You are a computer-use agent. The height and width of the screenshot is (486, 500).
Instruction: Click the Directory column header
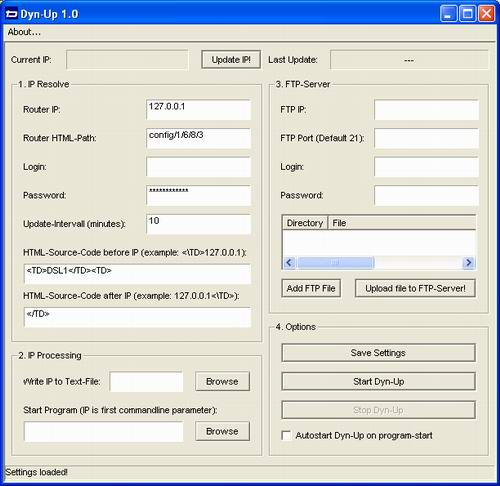pyautogui.click(x=305, y=223)
